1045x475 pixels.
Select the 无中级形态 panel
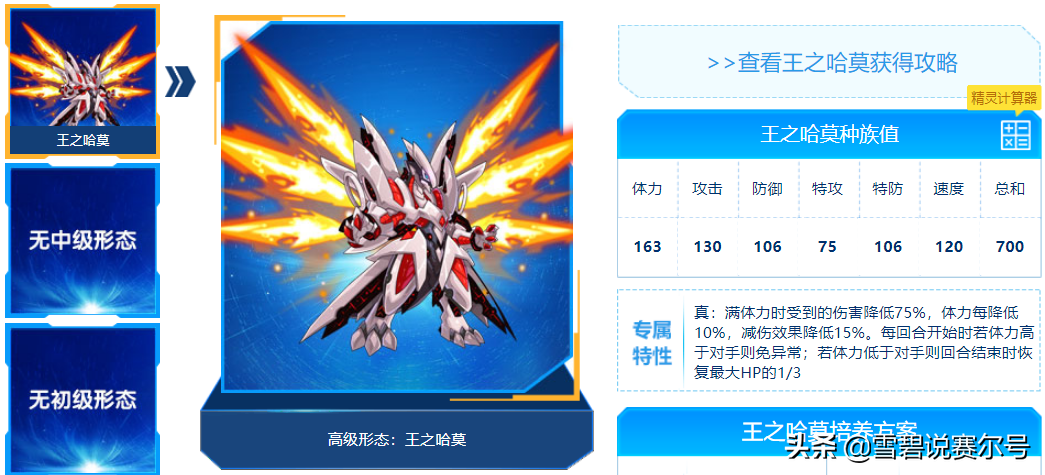83,240
